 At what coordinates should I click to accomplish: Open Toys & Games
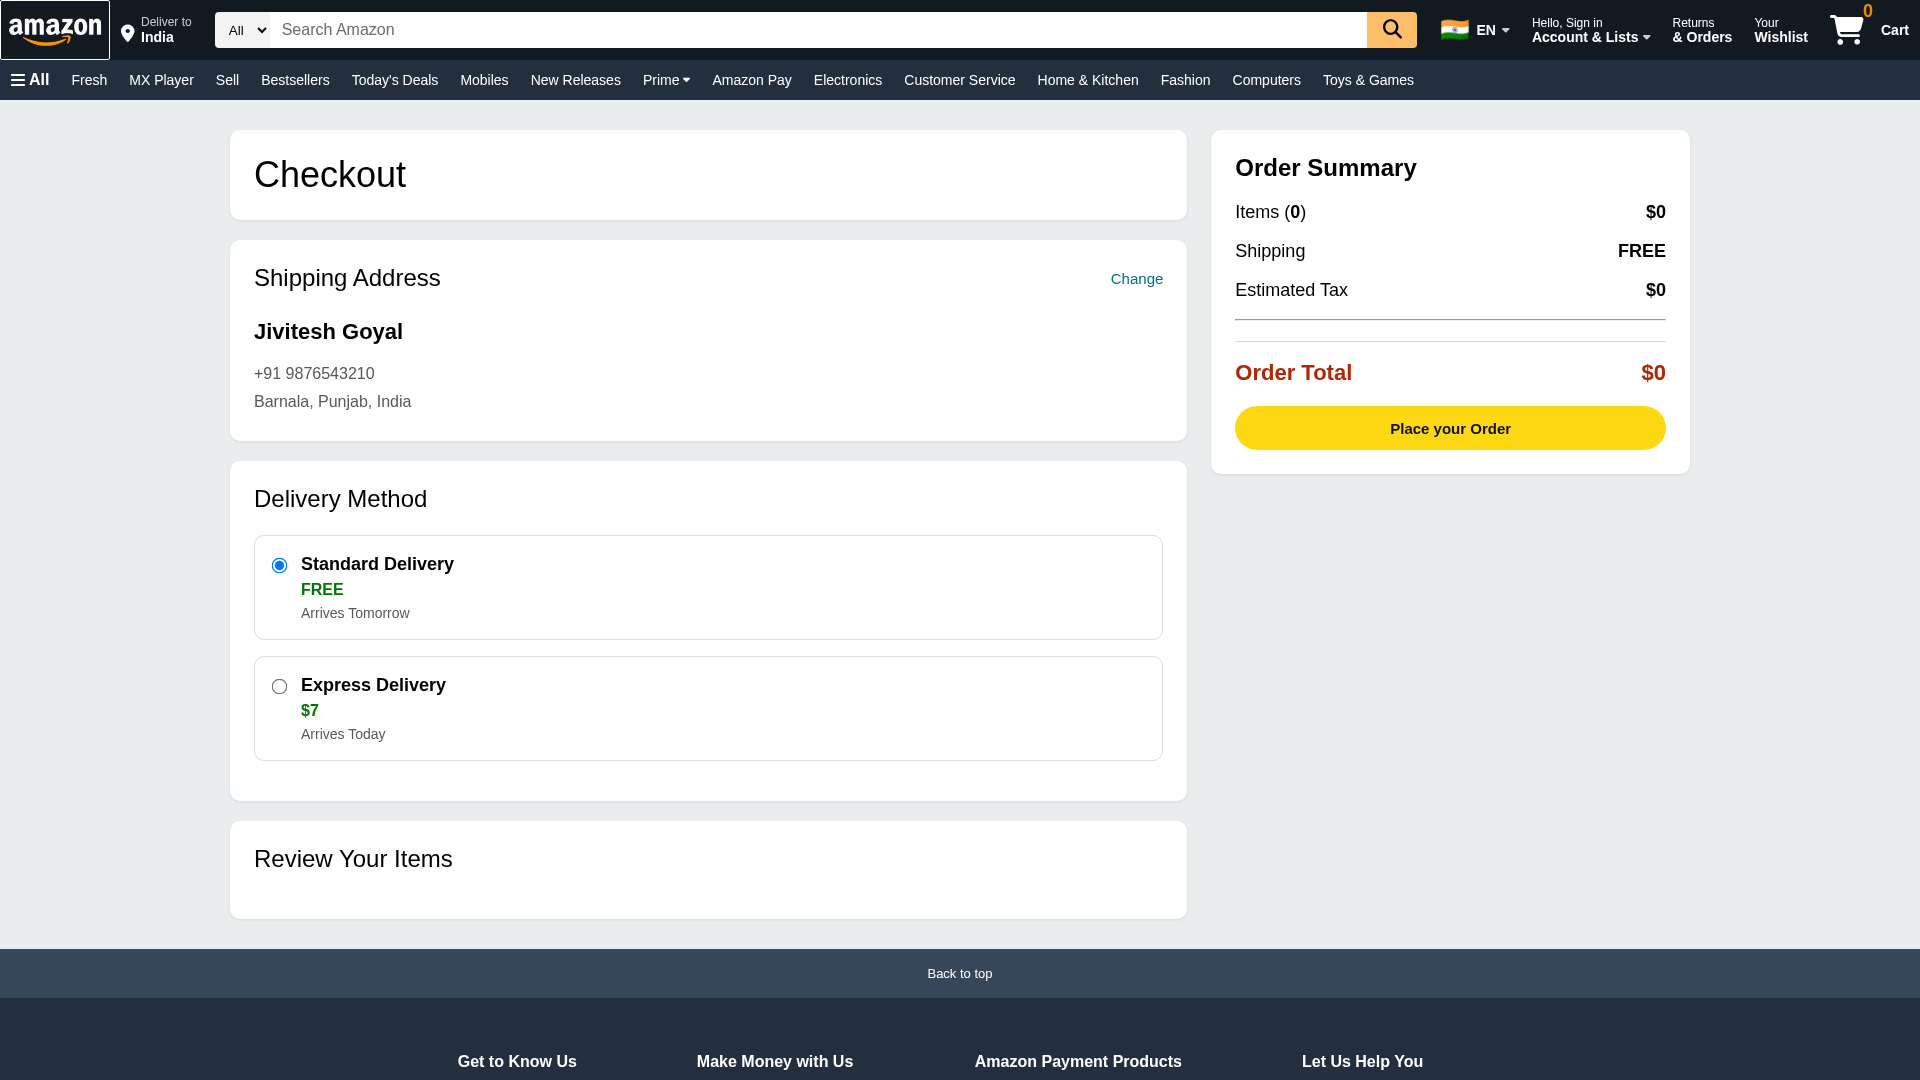pos(1368,80)
